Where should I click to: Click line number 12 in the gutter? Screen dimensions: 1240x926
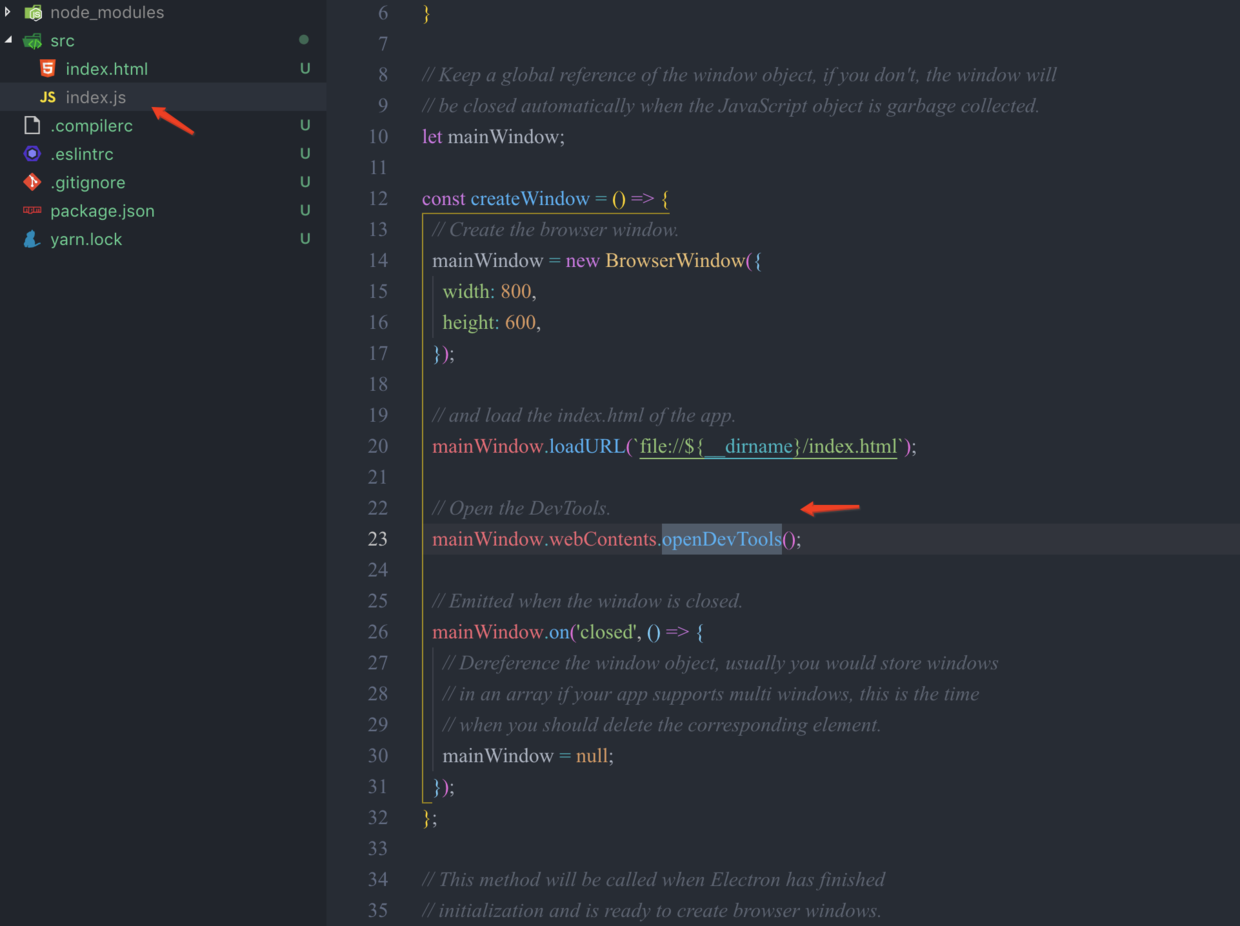[377, 198]
